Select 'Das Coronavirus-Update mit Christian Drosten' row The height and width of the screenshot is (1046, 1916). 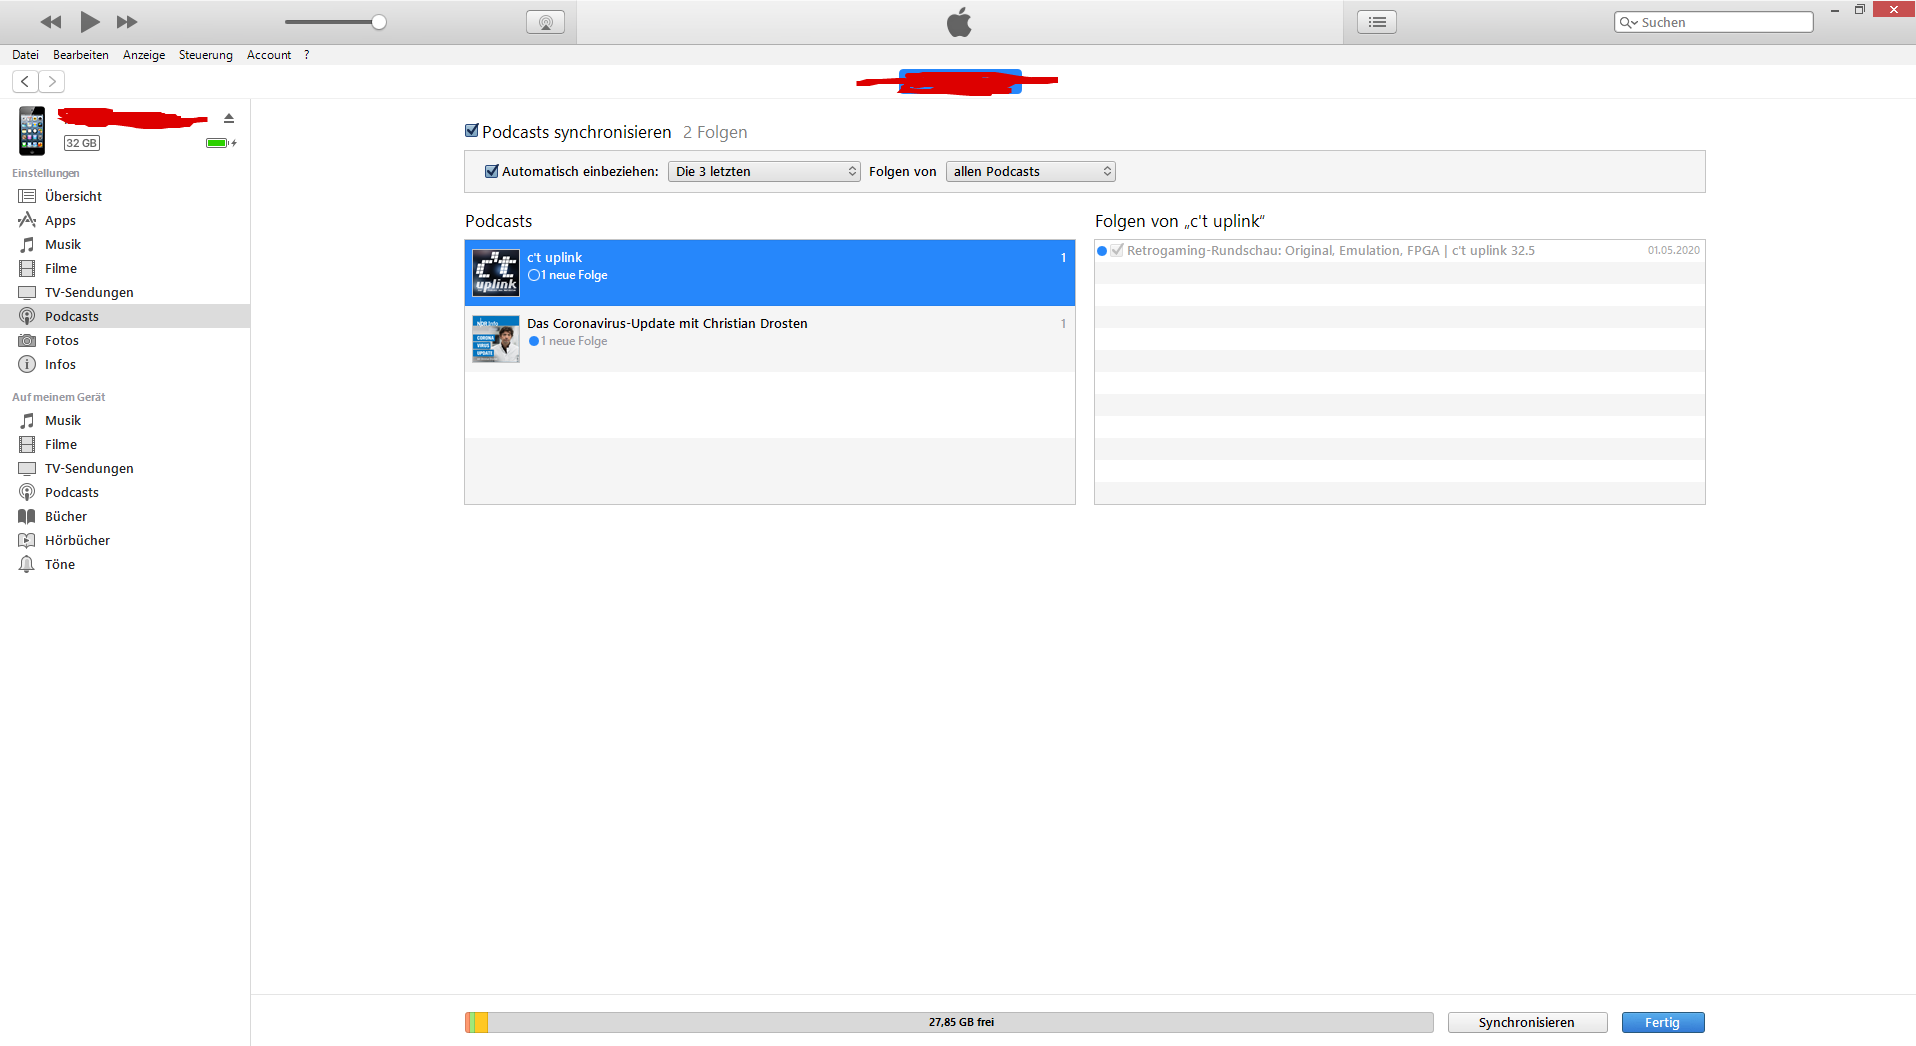tap(770, 339)
